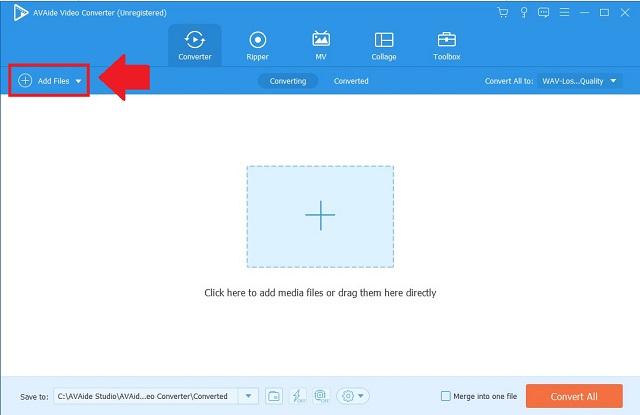Open the shopping cart purchase icon
Viewport: 640px width, 415px height.
click(x=502, y=13)
